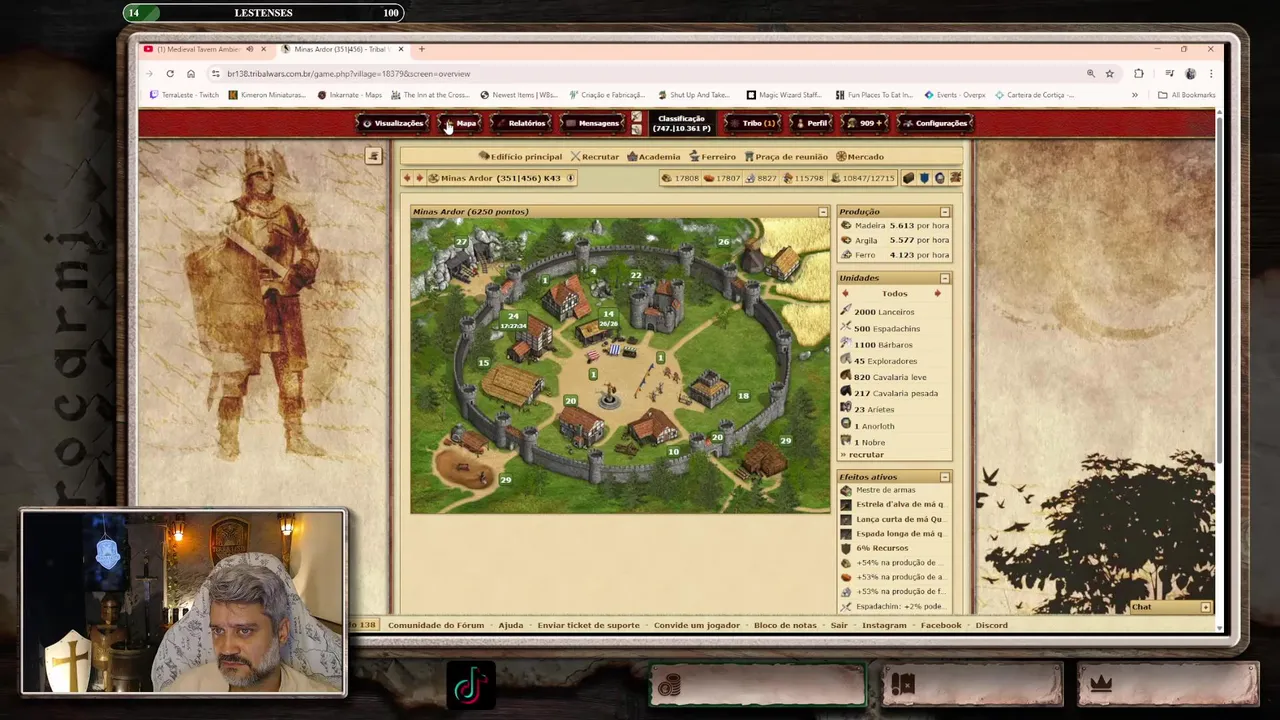The width and height of the screenshot is (1280, 720).
Task: Switch to Medieval Tavern Ambience tab
Action: point(205,49)
